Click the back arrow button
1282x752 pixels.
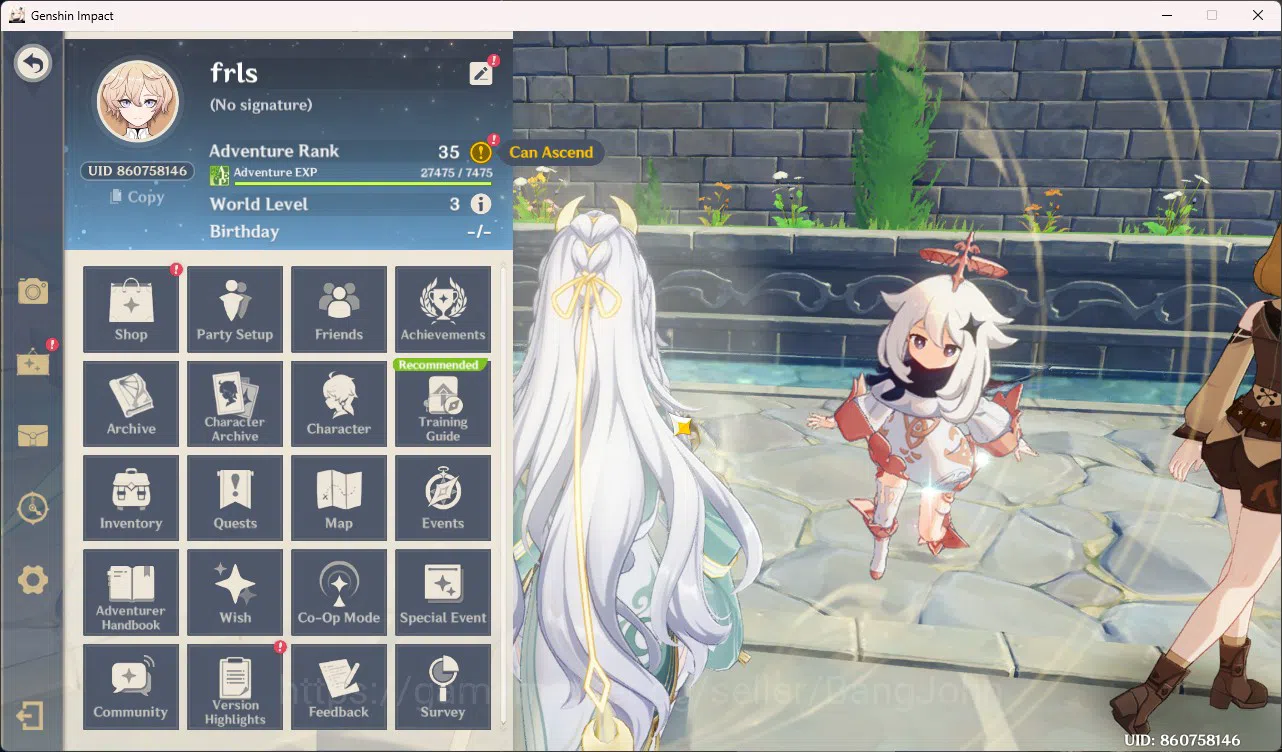point(33,64)
